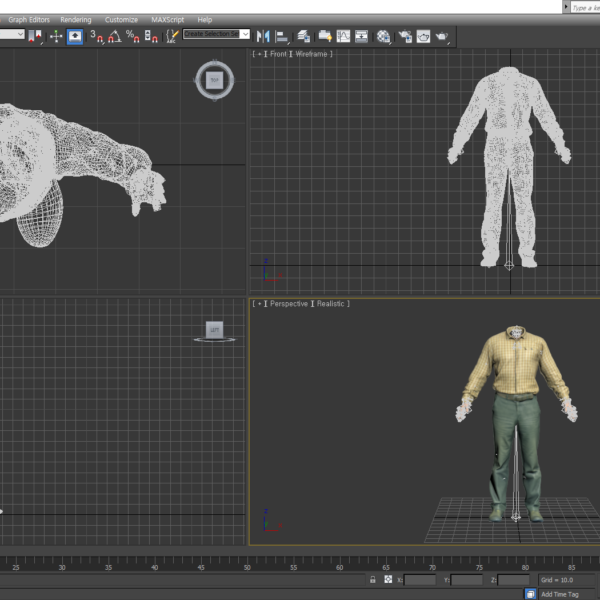The width and height of the screenshot is (600, 600).
Task: Open the Front viewport plus menu
Action: [x=258, y=54]
